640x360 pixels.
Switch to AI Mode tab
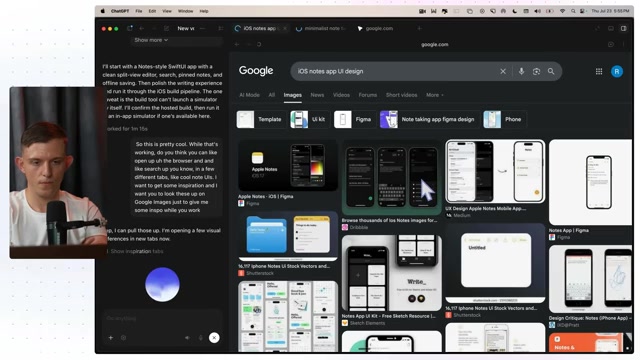click(249, 95)
